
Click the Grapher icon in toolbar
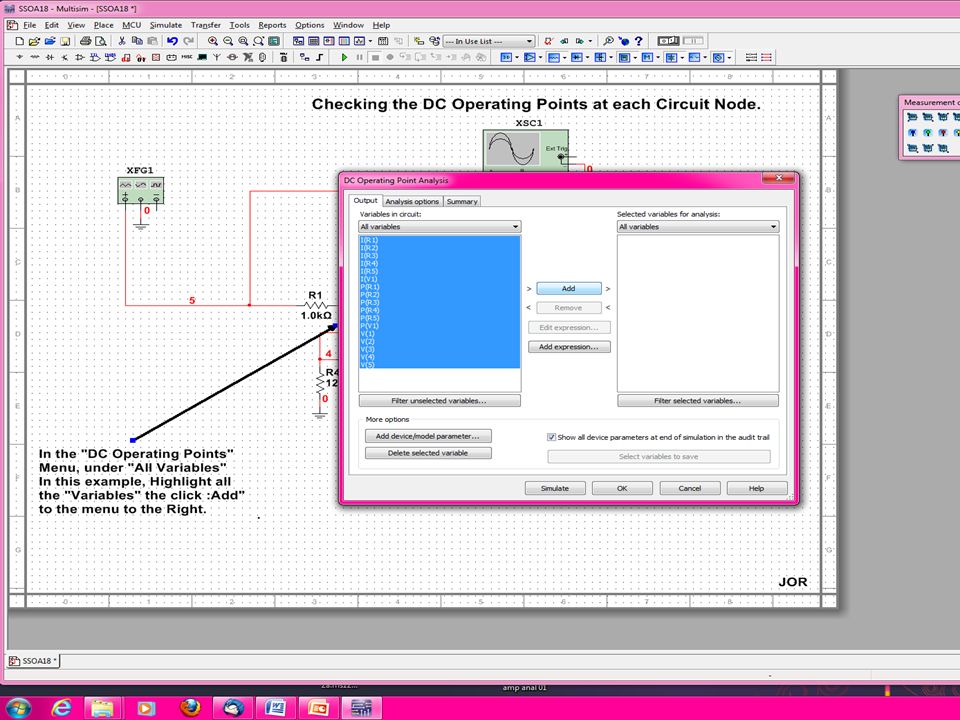pyautogui.click(x=359, y=41)
